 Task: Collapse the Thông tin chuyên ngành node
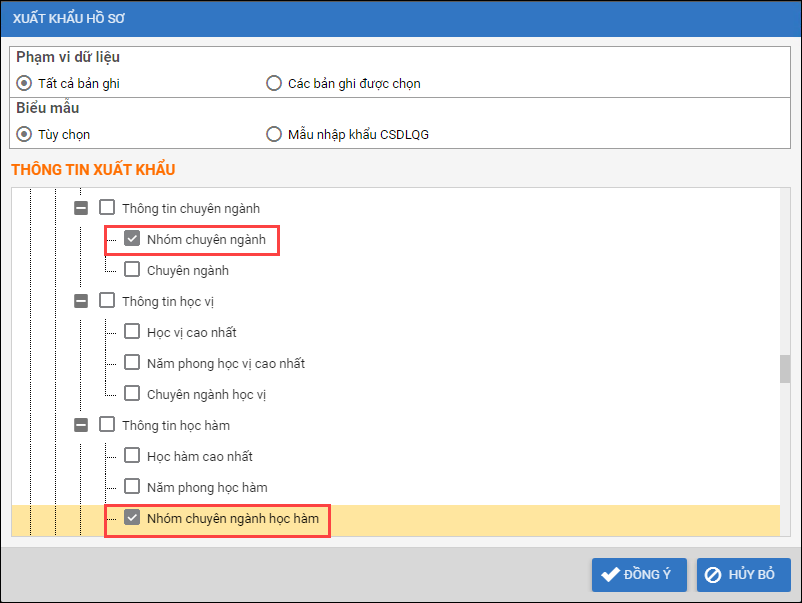[x=82, y=208]
